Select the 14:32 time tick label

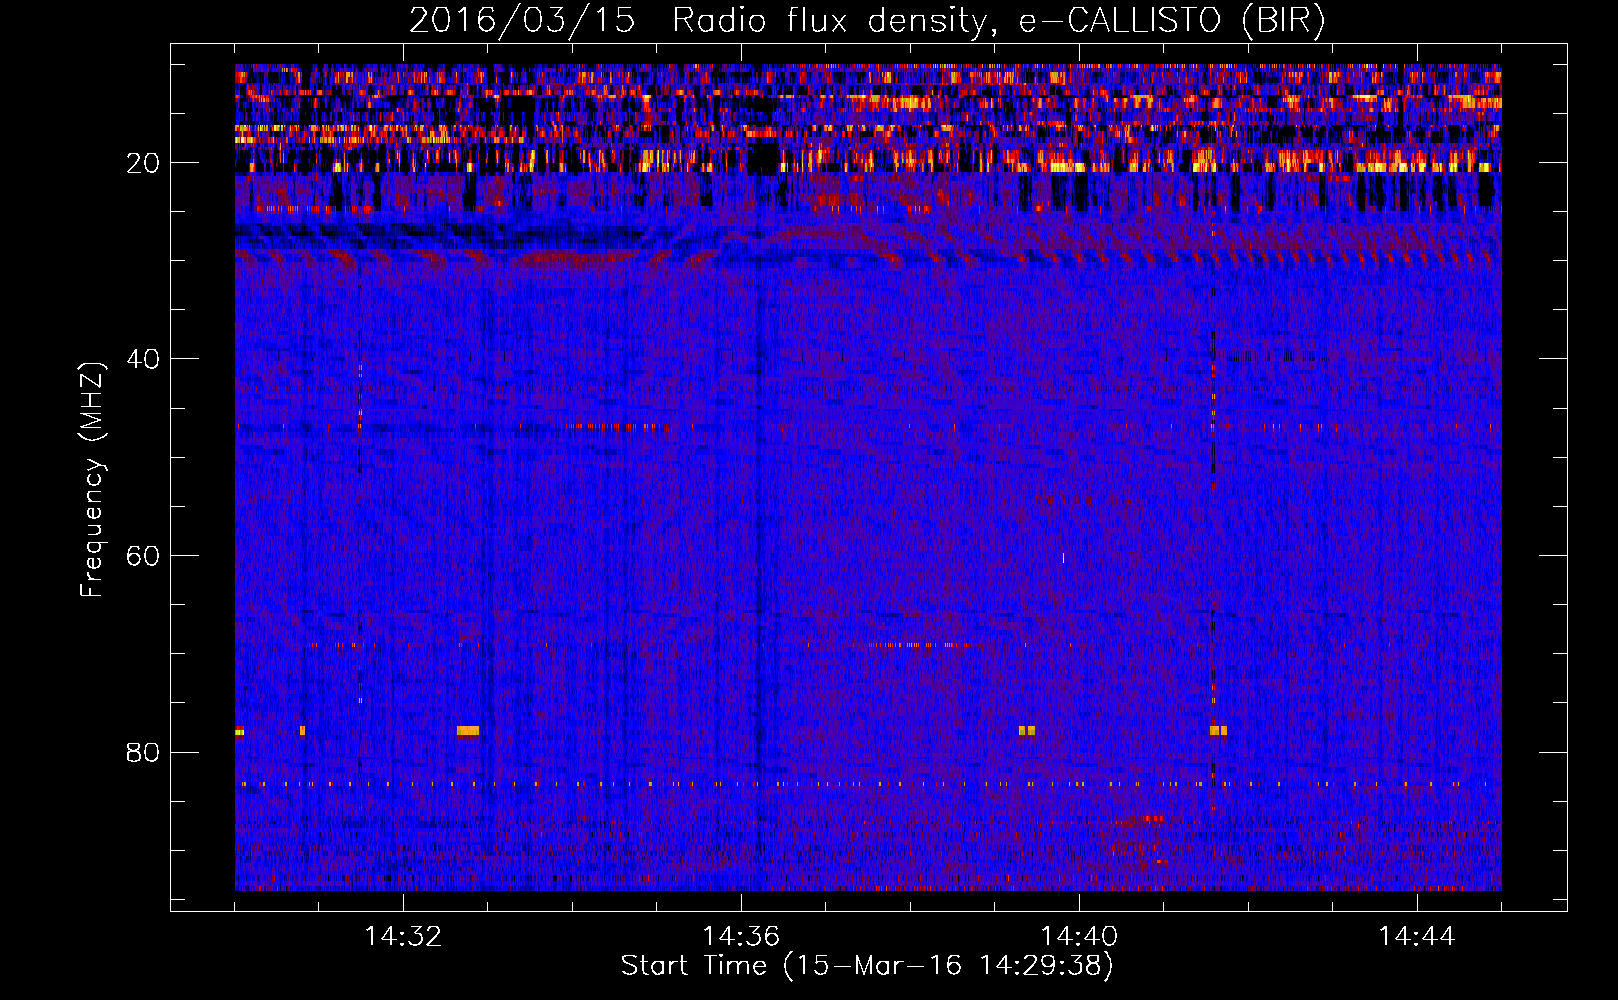(403, 937)
